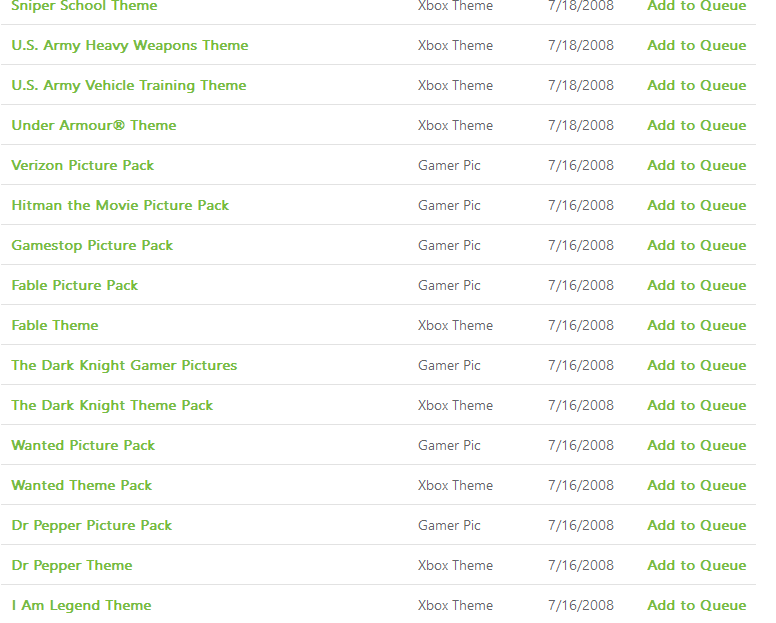Open the Wanted Picture Pack link
The height and width of the screenshot is (623, 776).
(83, 445)
